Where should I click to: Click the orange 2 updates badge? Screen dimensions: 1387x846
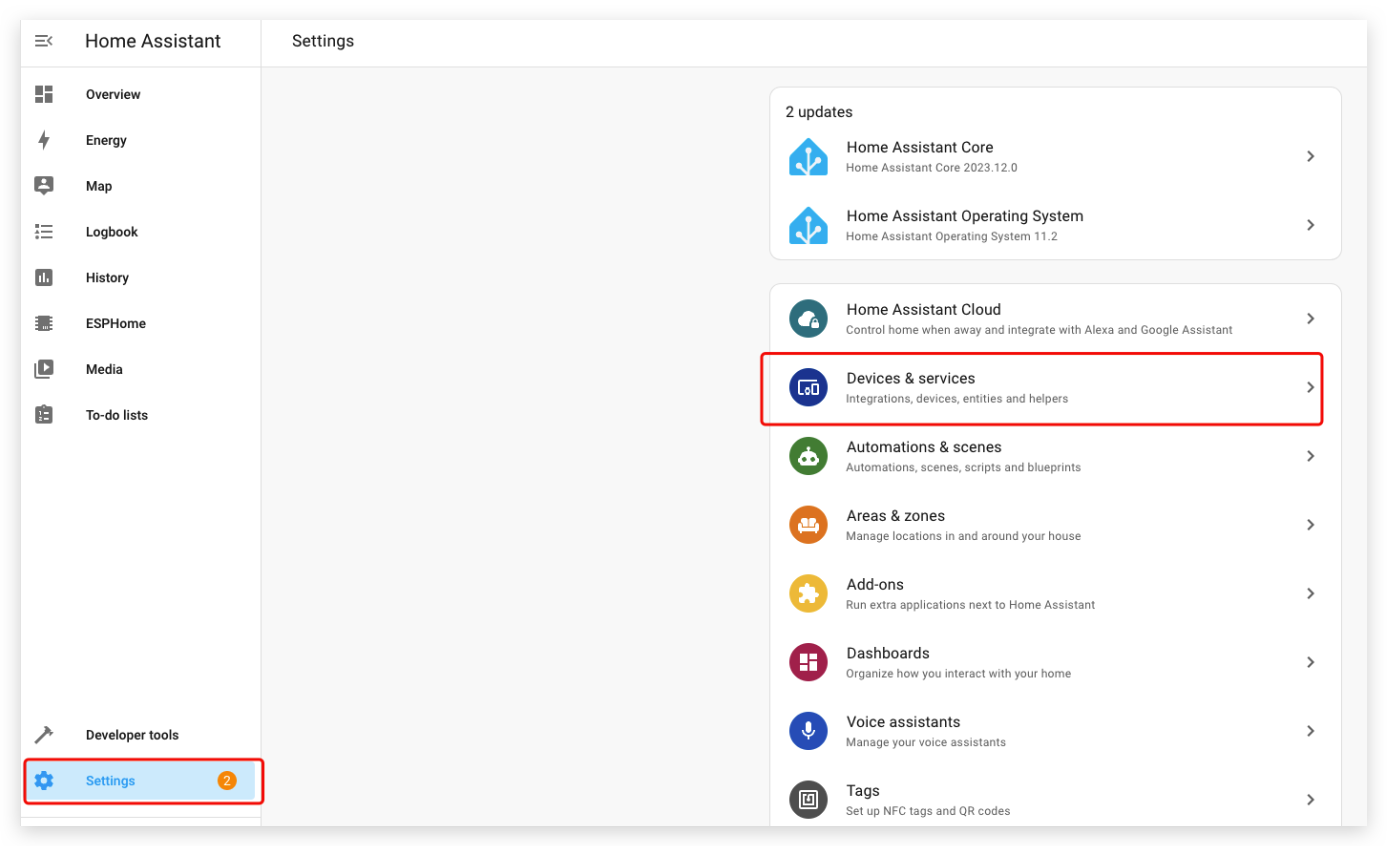click(x=227, y=781)
